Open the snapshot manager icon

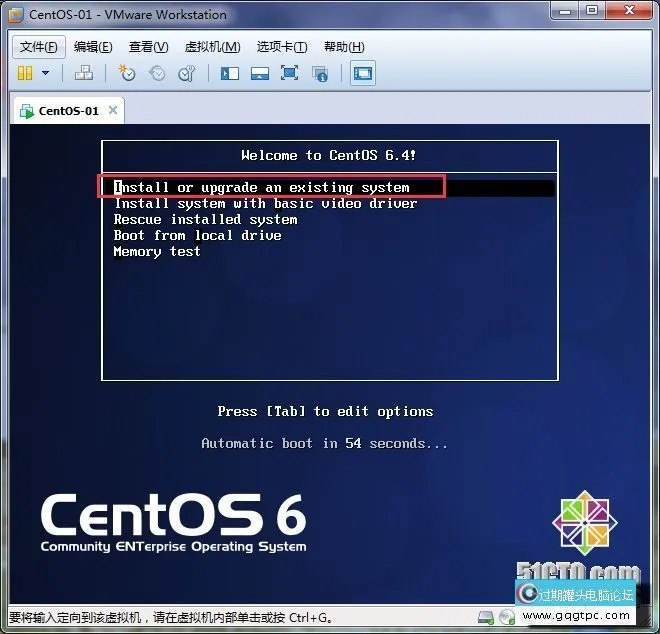click(187, 73)
